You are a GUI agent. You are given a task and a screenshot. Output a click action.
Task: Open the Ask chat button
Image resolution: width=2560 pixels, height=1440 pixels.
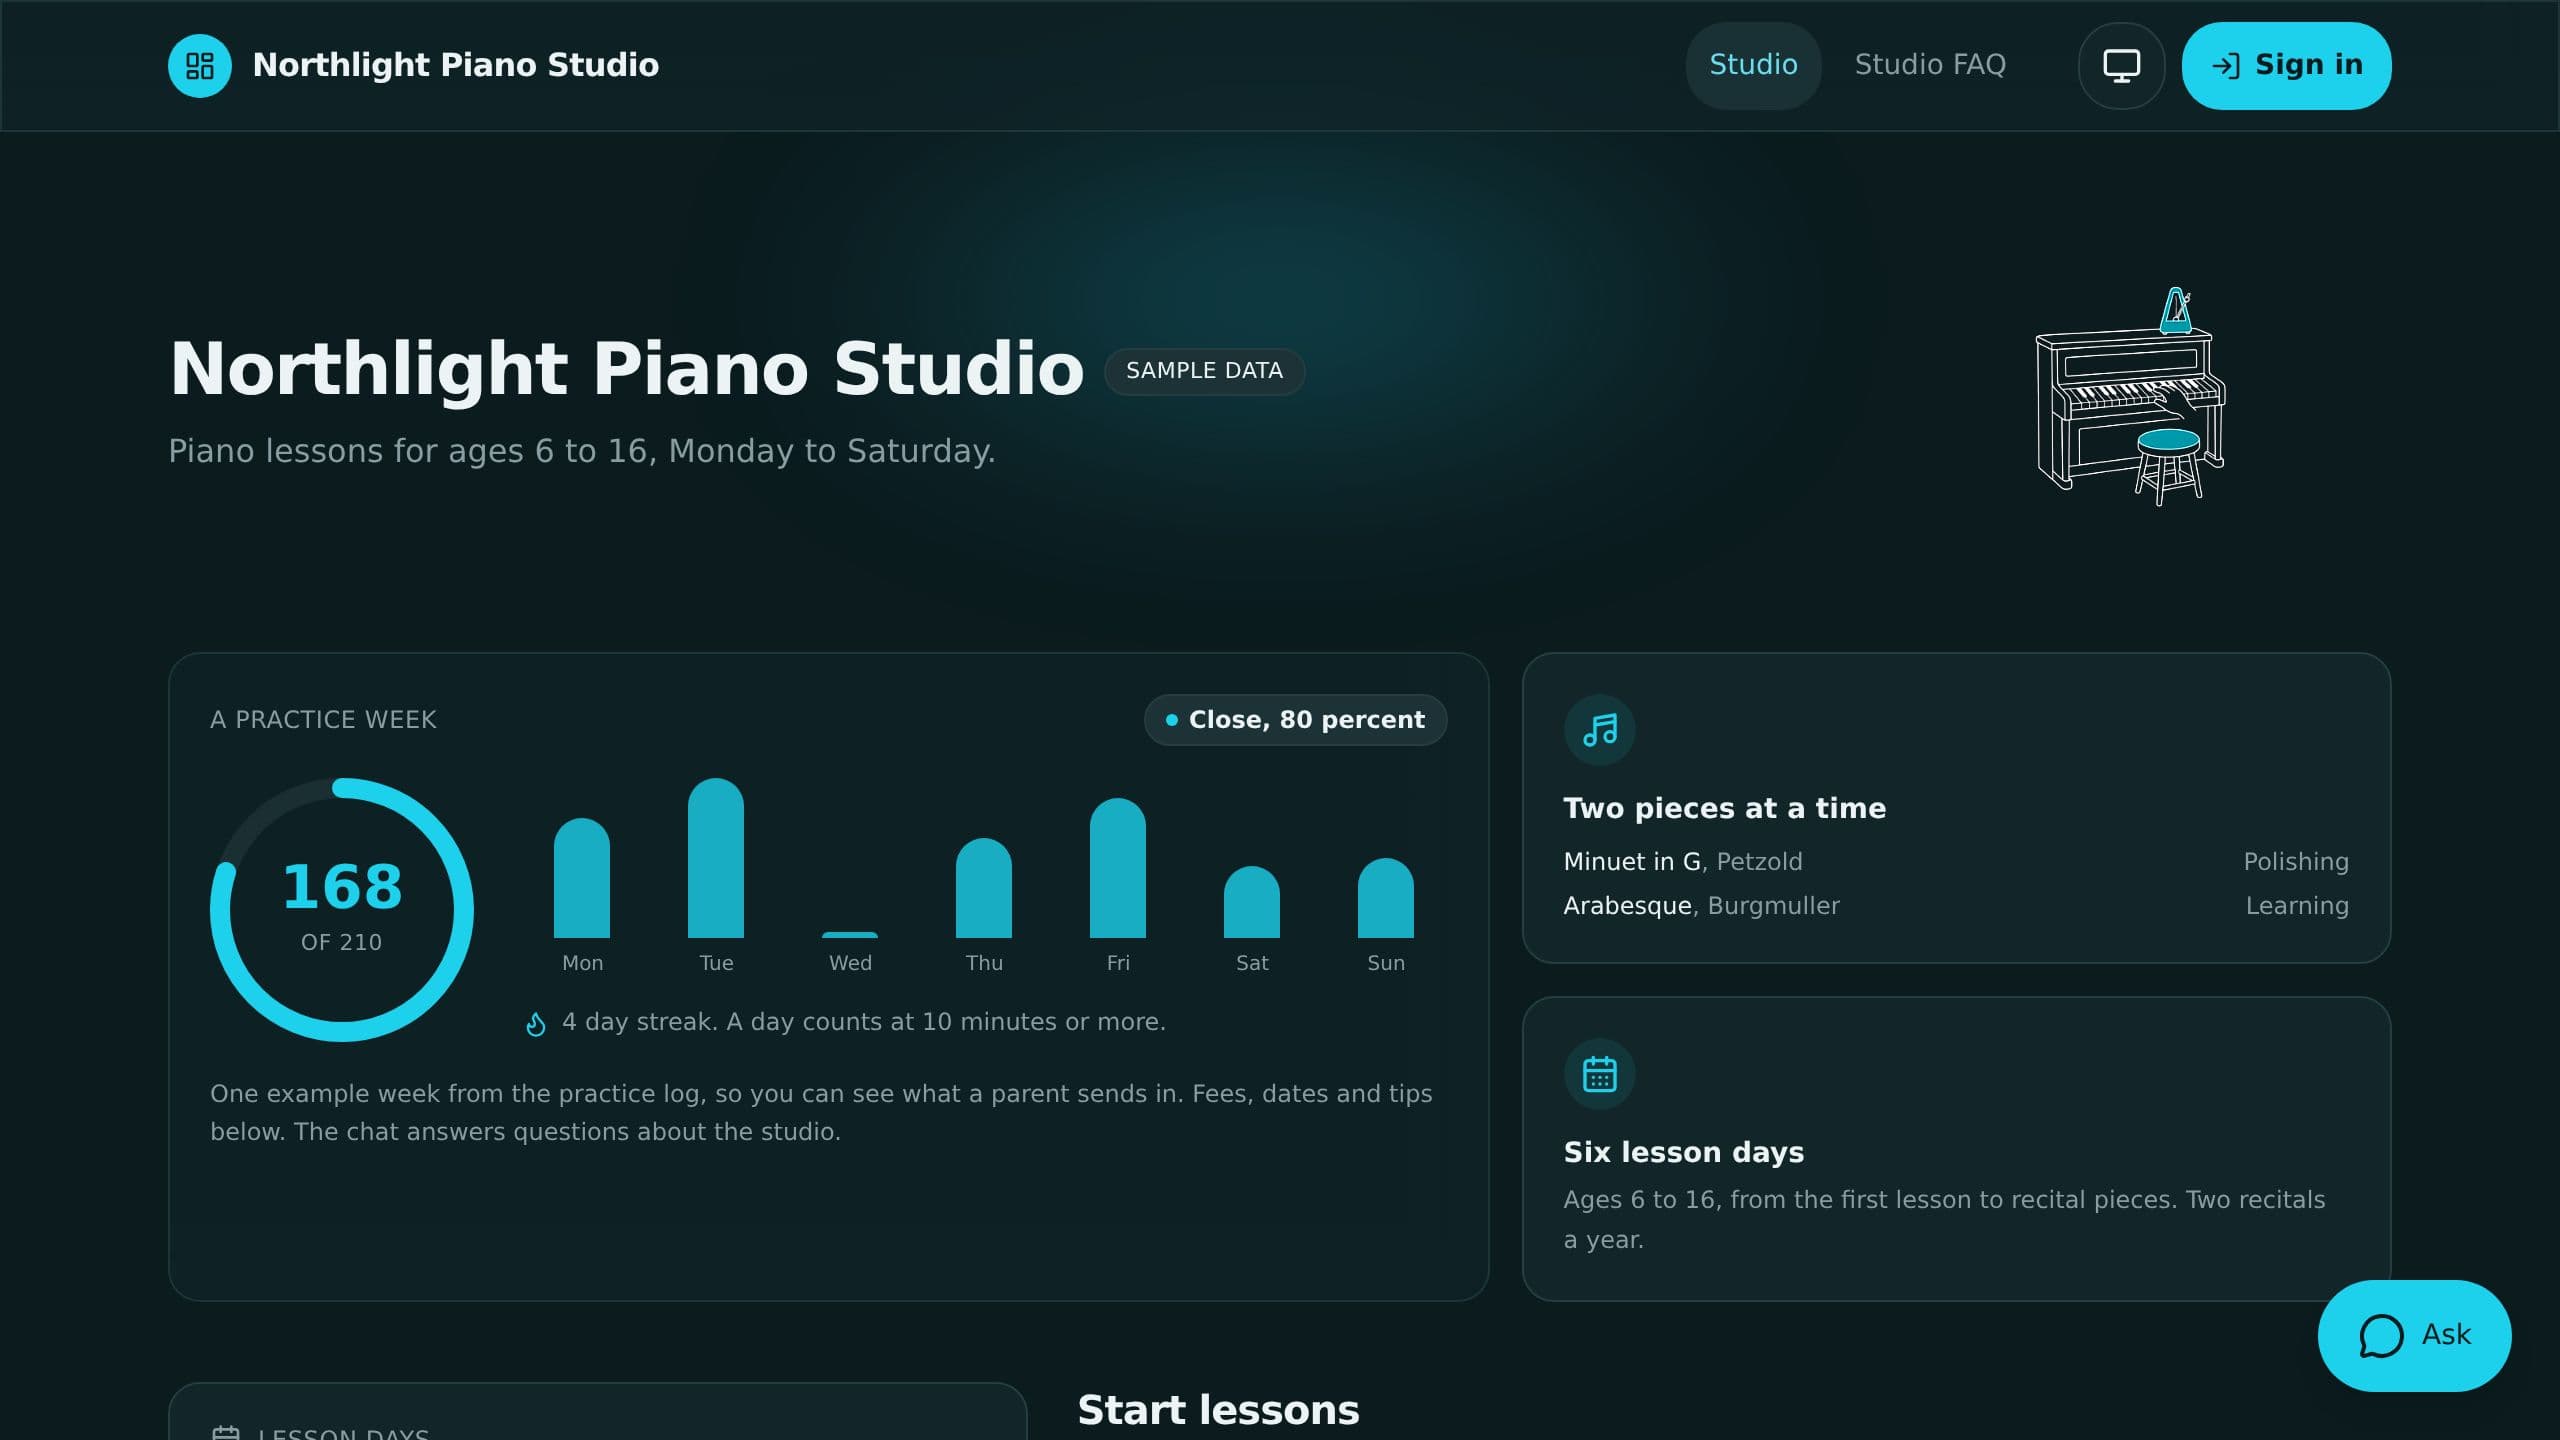click(x=2414, y=1335)
